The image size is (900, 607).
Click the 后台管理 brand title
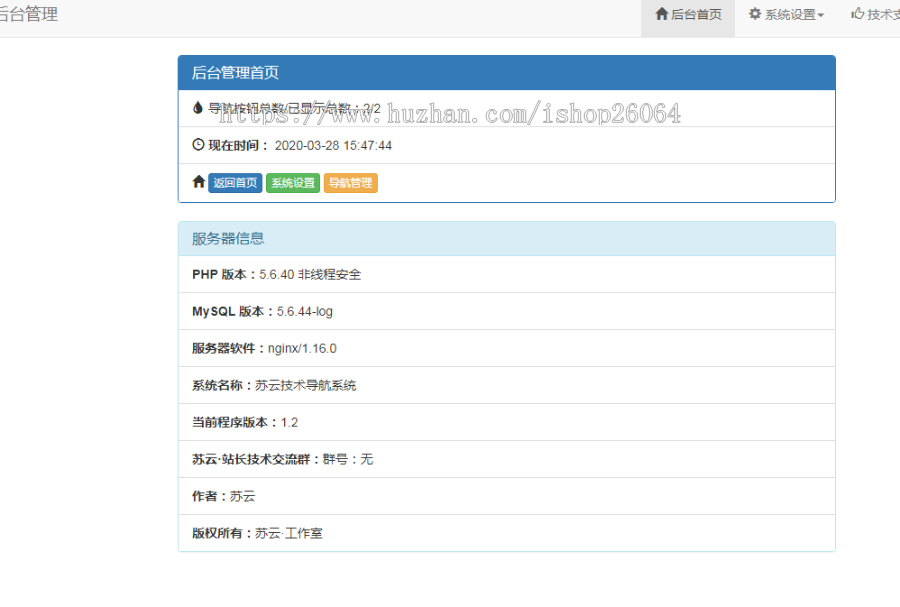coord(28,14)
